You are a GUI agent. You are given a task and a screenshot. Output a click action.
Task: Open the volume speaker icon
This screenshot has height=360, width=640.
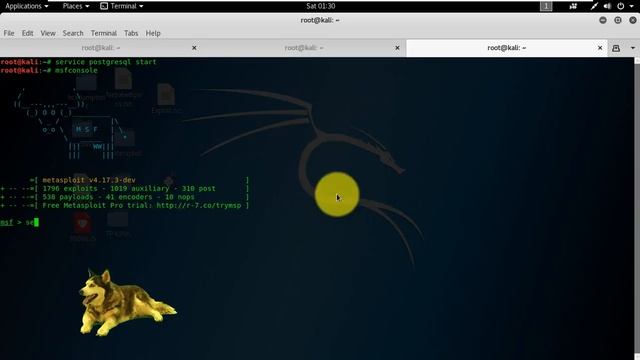click(x=607, y=6)
